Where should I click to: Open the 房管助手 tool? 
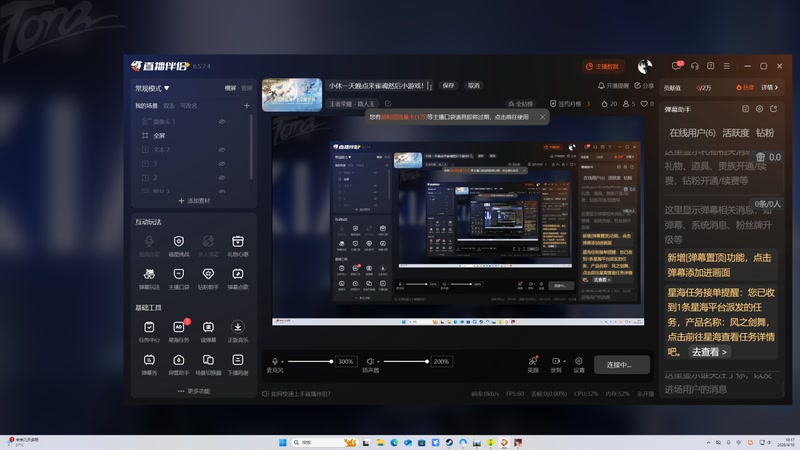pyautogui.click(x=179, y=364)
